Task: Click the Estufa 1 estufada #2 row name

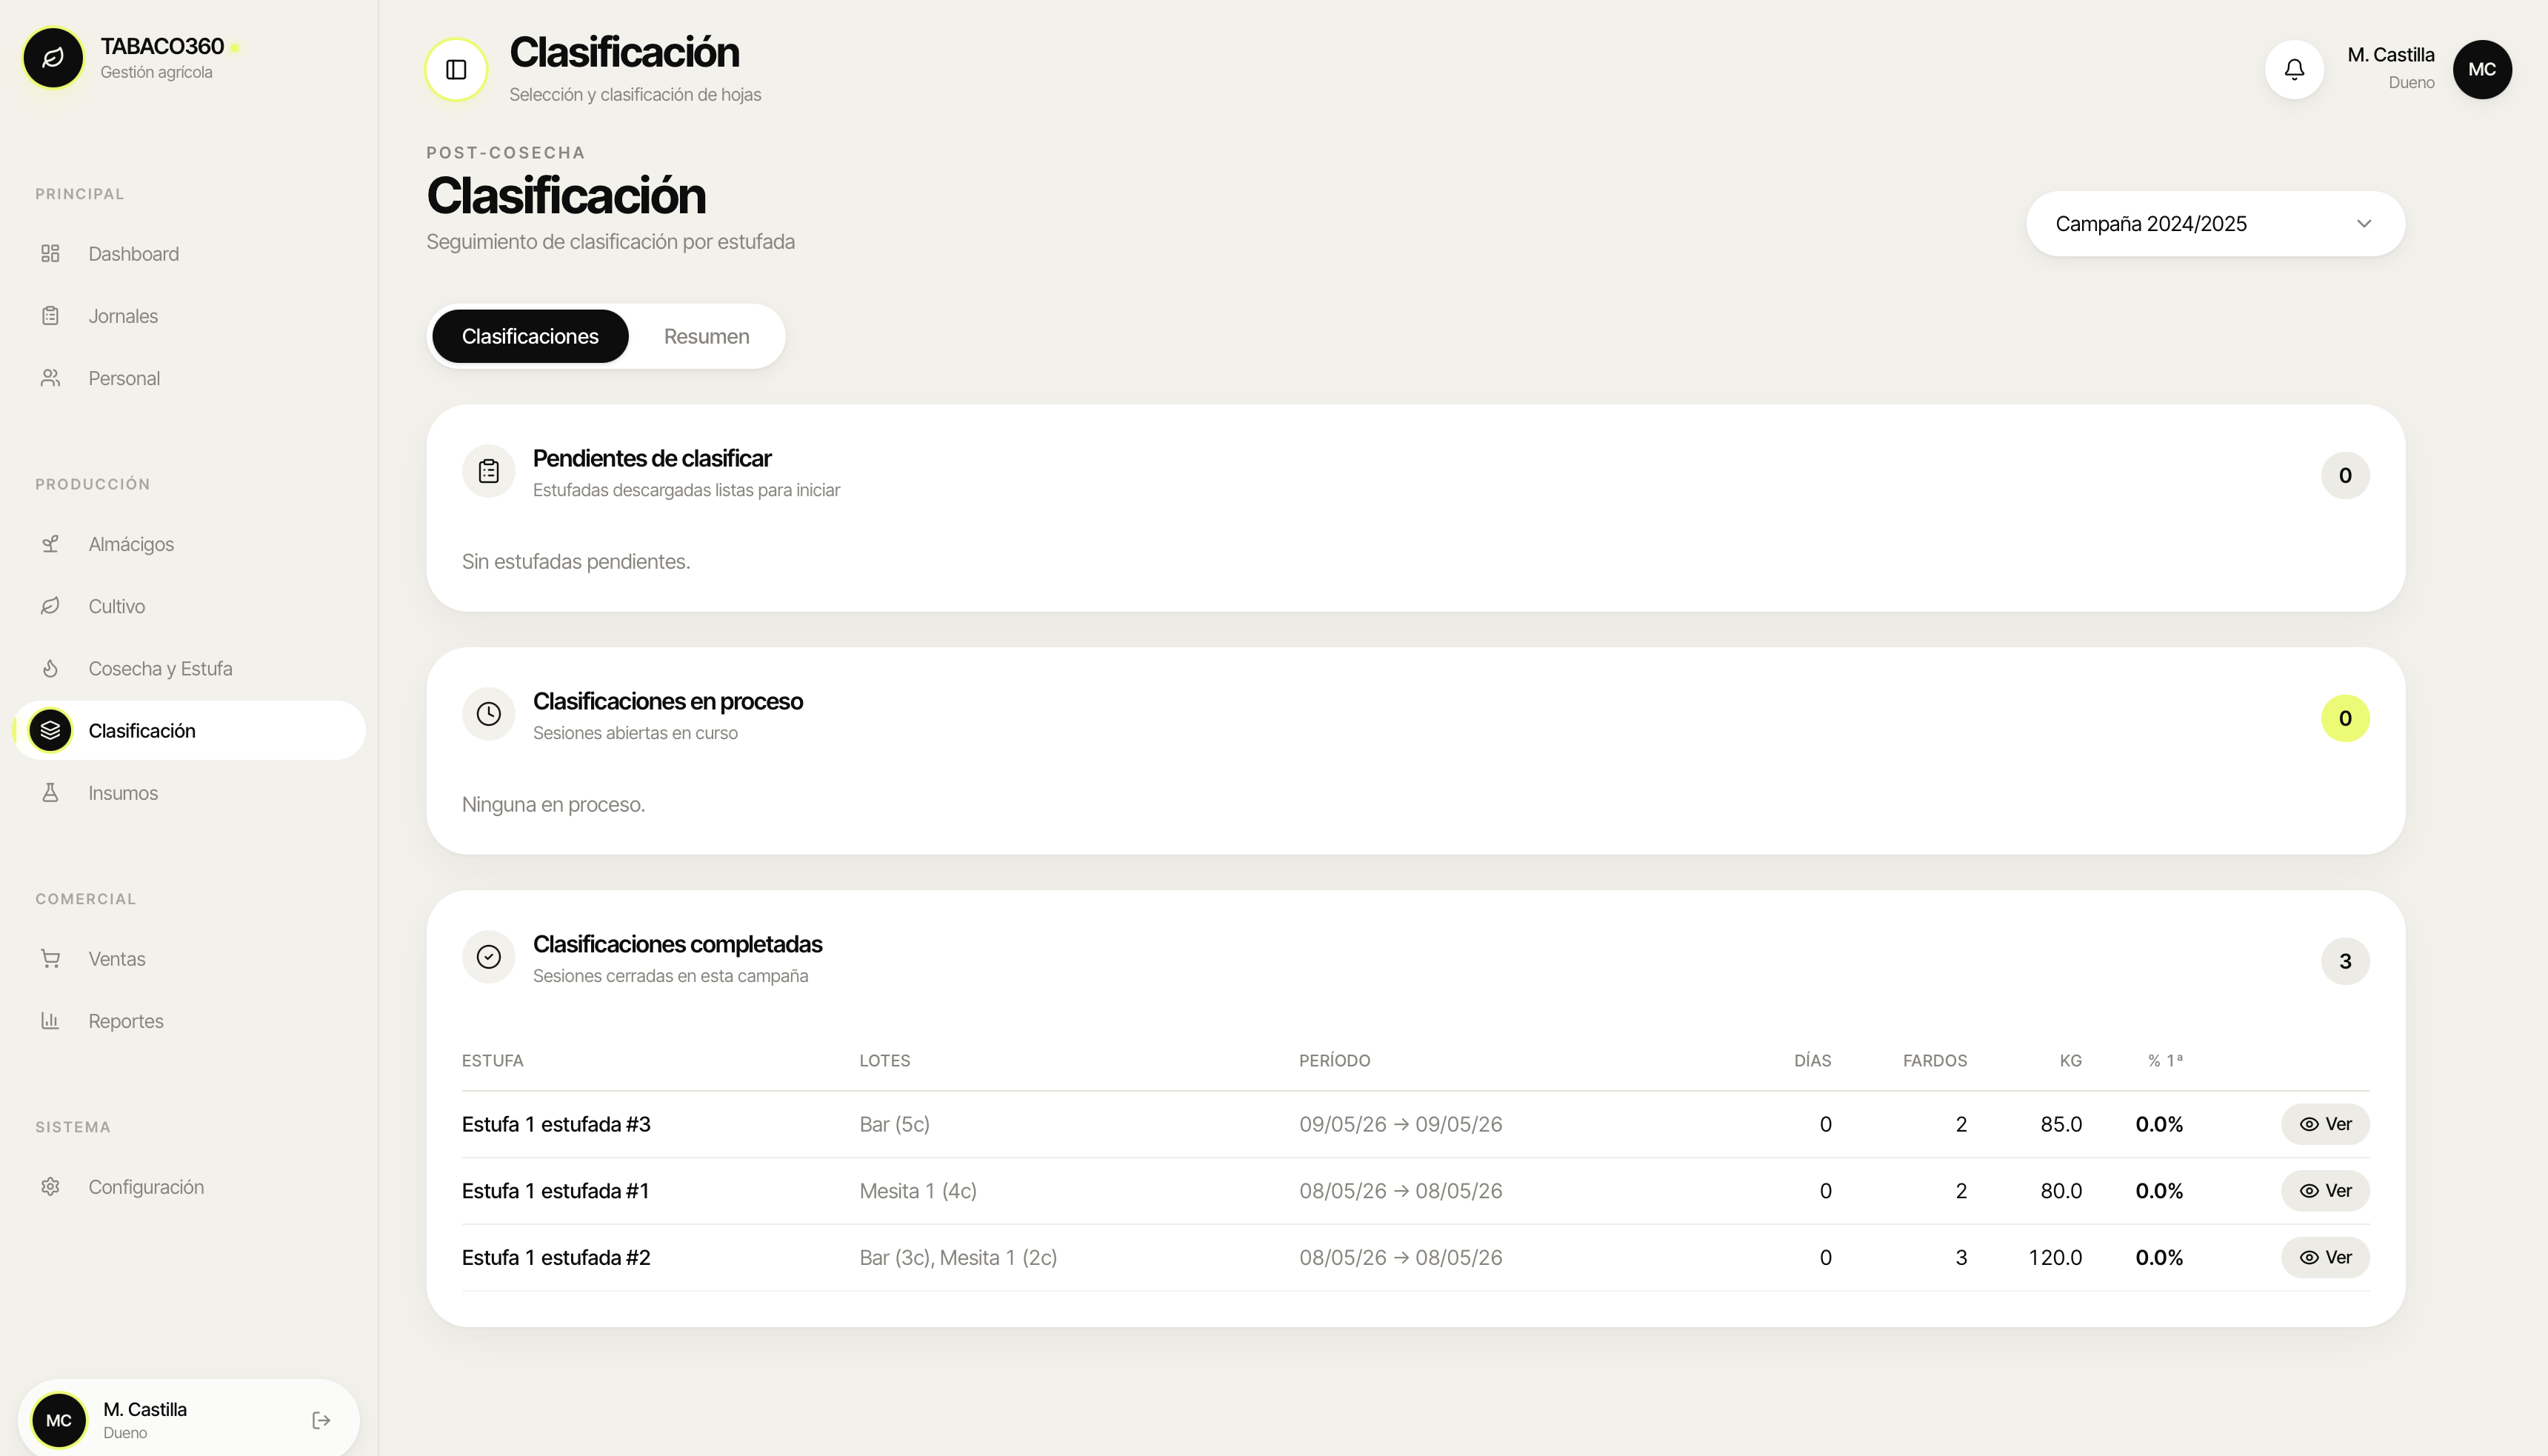Action: pyautogui.click(x=556, y=1257)
